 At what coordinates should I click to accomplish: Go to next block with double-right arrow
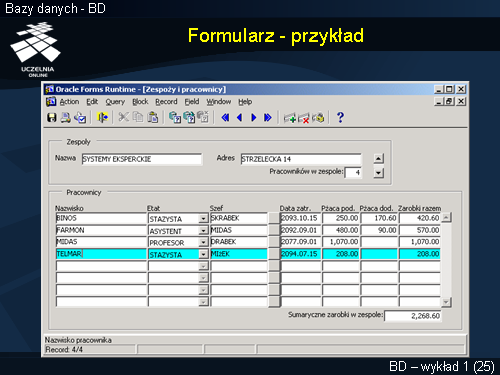[x=268, y=117]
